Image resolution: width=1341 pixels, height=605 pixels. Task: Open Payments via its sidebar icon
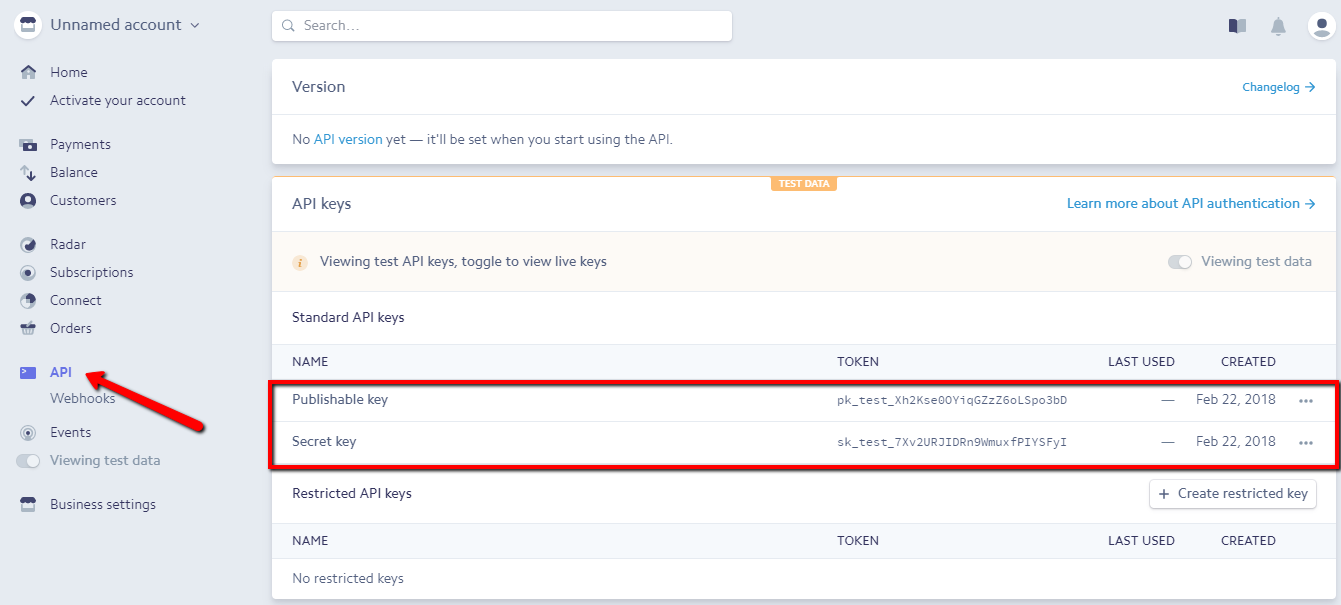28,145
